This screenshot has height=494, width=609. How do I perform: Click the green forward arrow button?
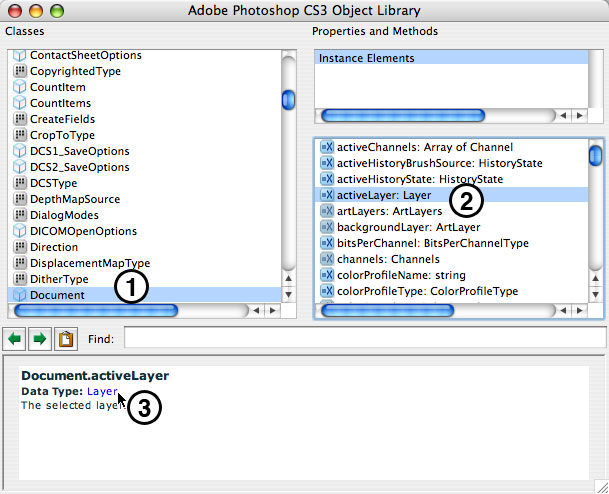(x=40, y=339)
